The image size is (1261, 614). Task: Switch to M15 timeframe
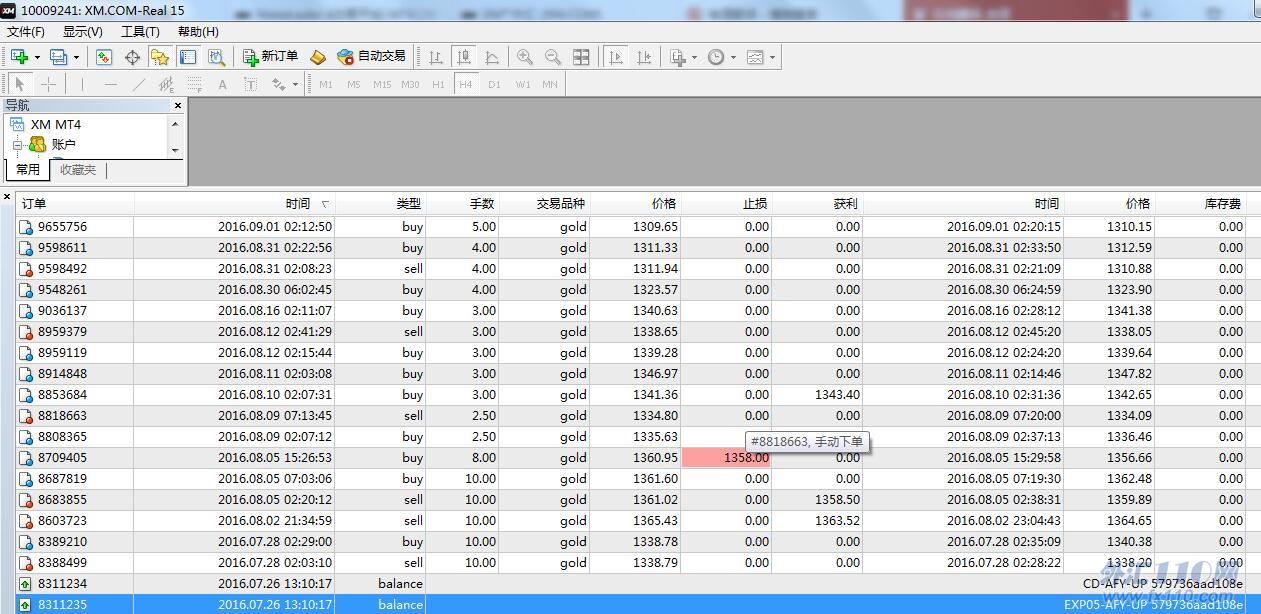pyautogui.click(x=382, y=84)
